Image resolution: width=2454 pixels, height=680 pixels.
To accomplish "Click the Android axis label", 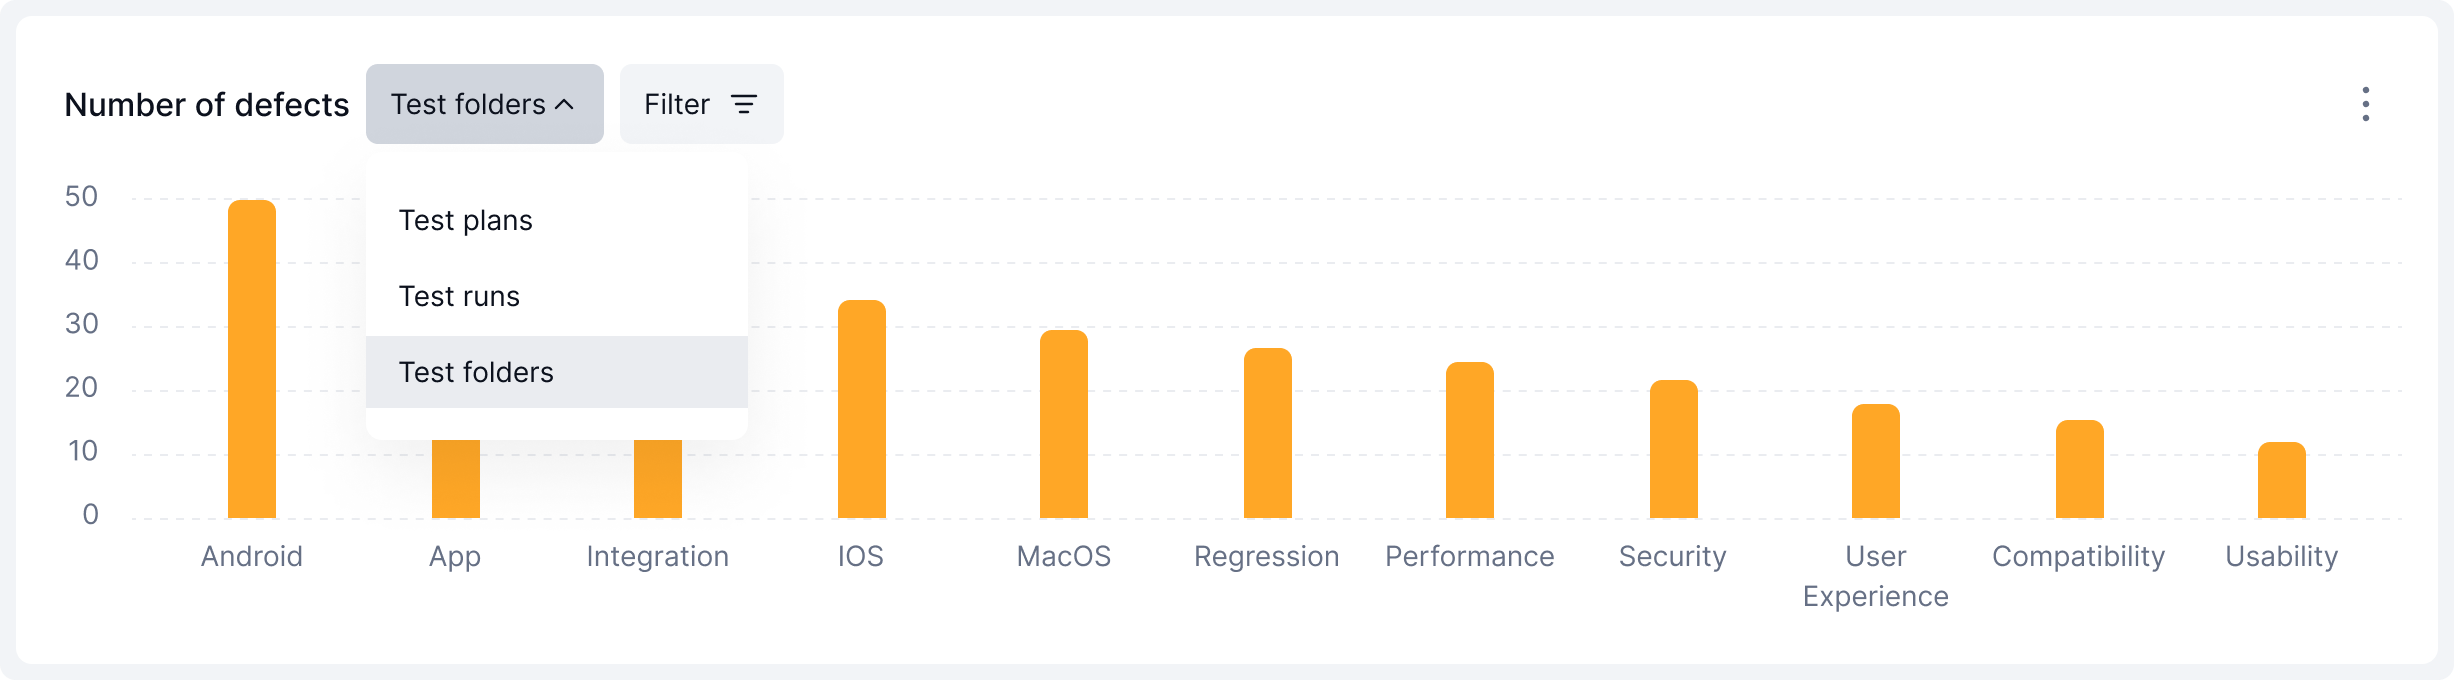I will coord(252,556).
